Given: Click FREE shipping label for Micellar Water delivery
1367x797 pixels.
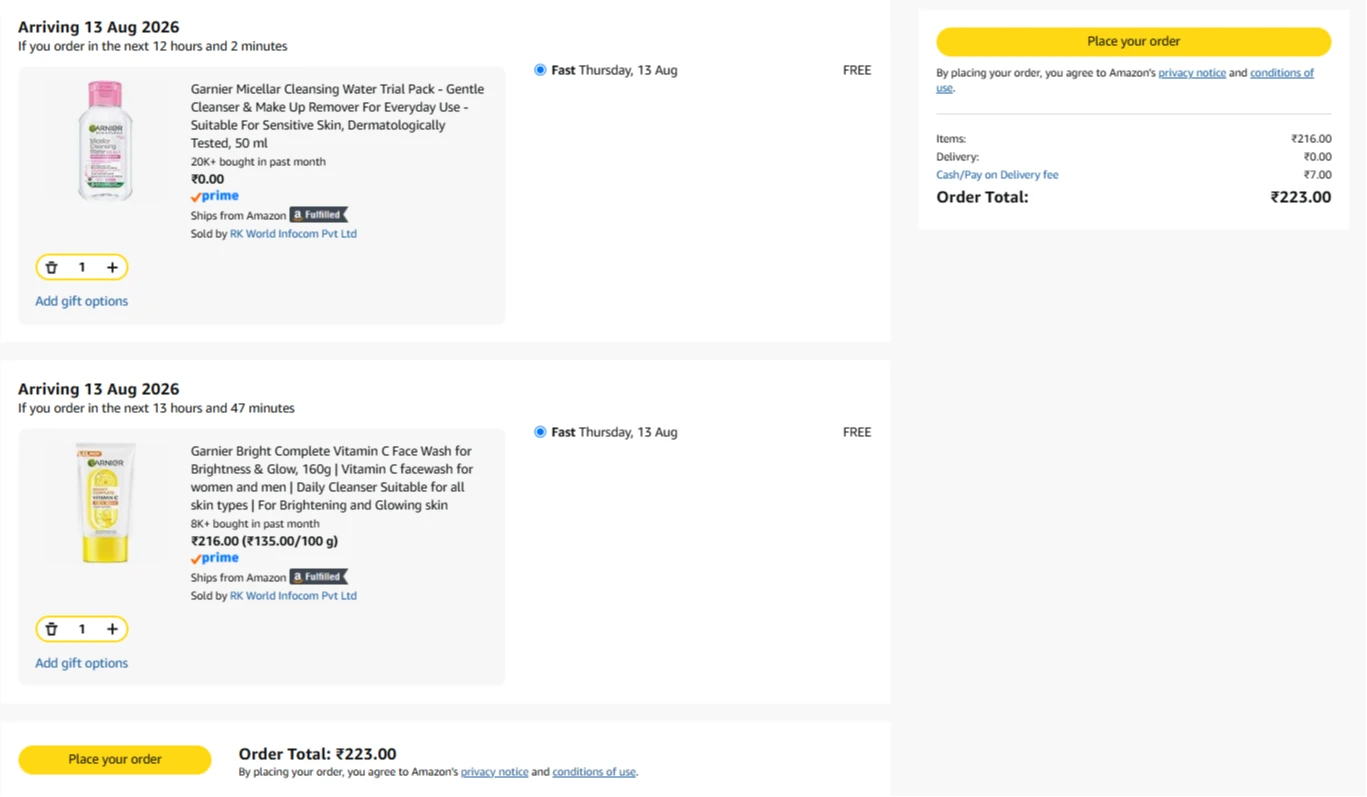Looking at the screenshot, I should coord(857,70).
